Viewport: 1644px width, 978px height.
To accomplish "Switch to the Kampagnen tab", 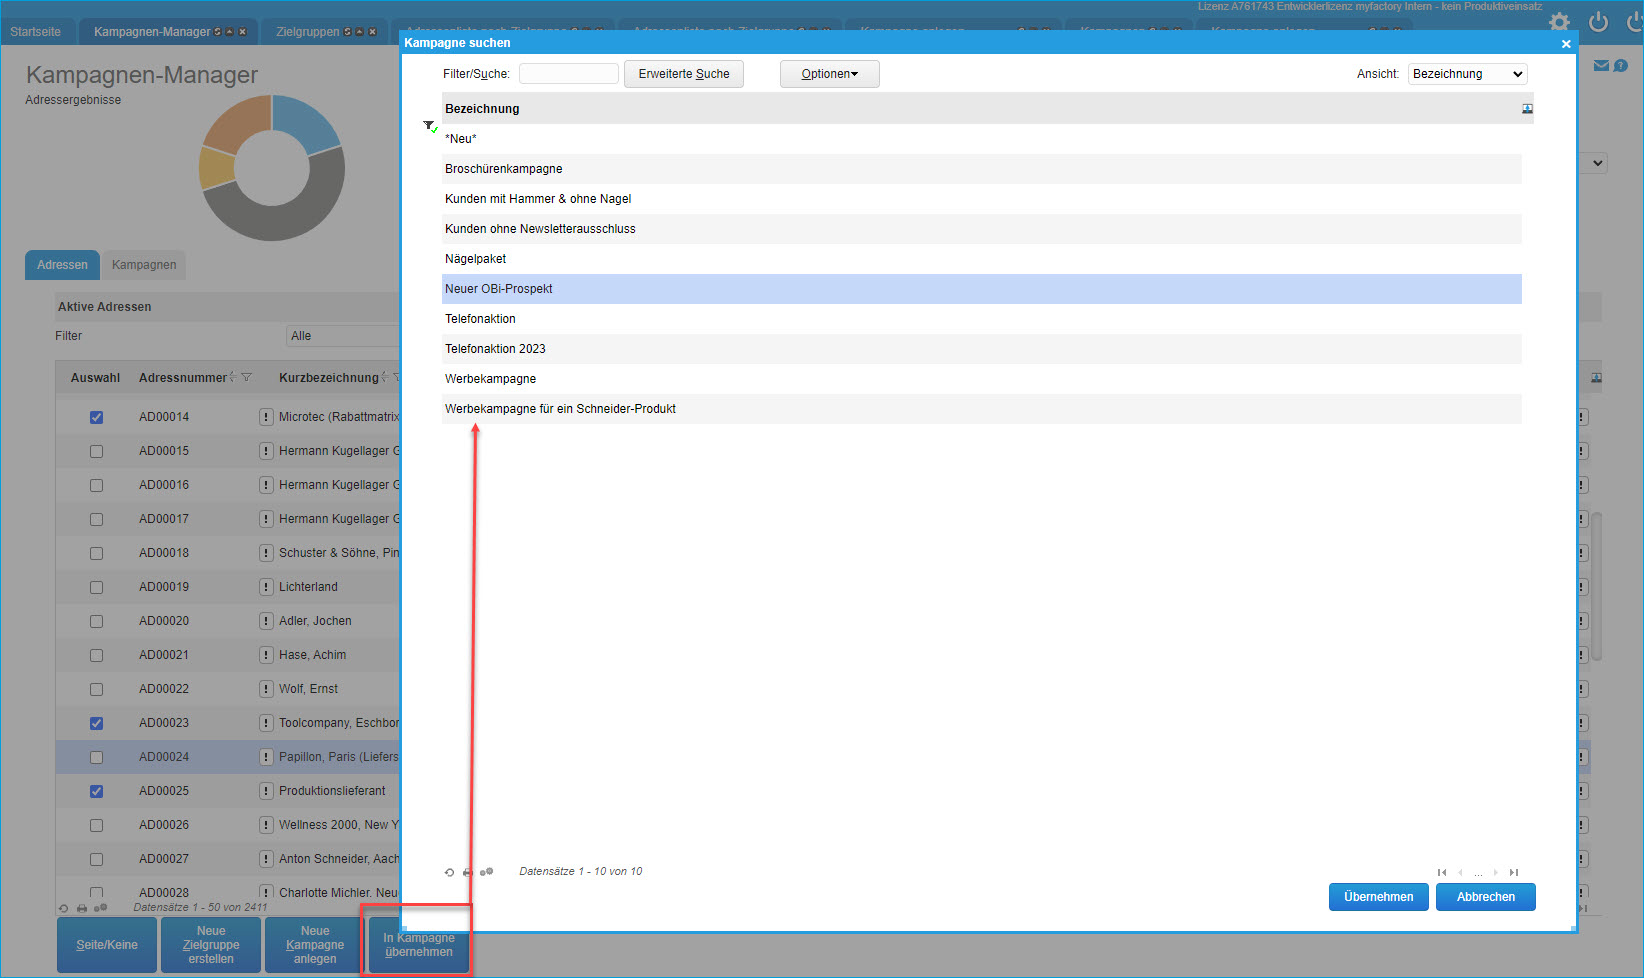I will pyautogui.click(x=144, y=265).
